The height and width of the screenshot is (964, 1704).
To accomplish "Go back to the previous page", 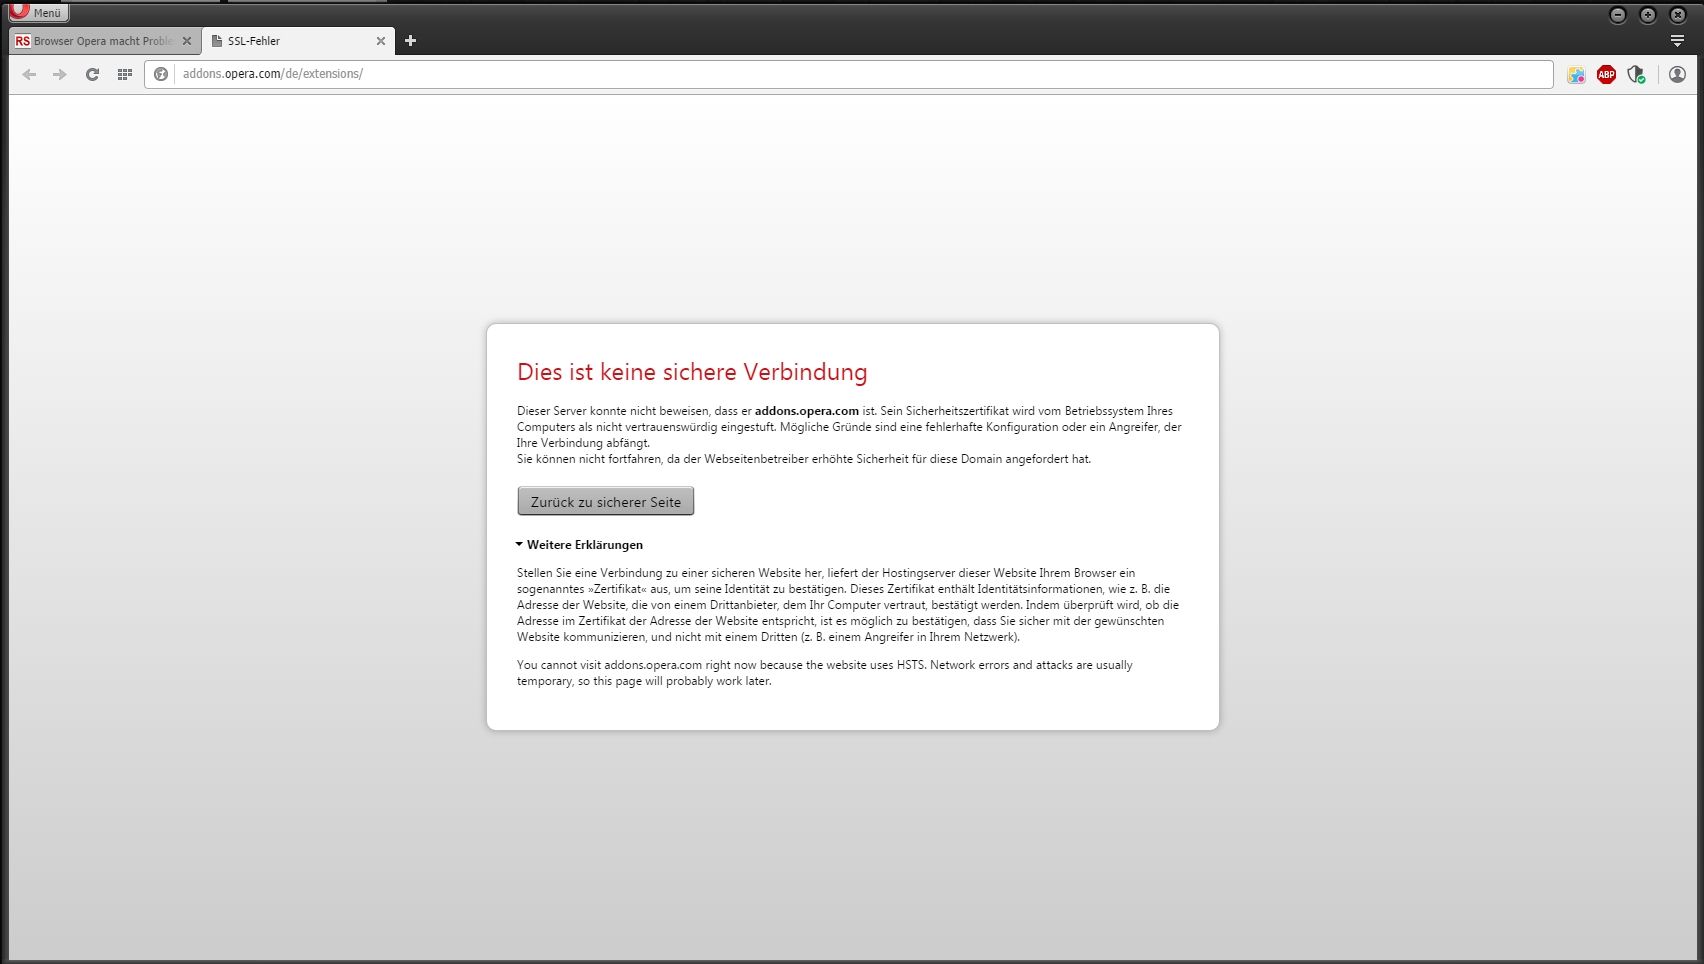I will [29, 74].
